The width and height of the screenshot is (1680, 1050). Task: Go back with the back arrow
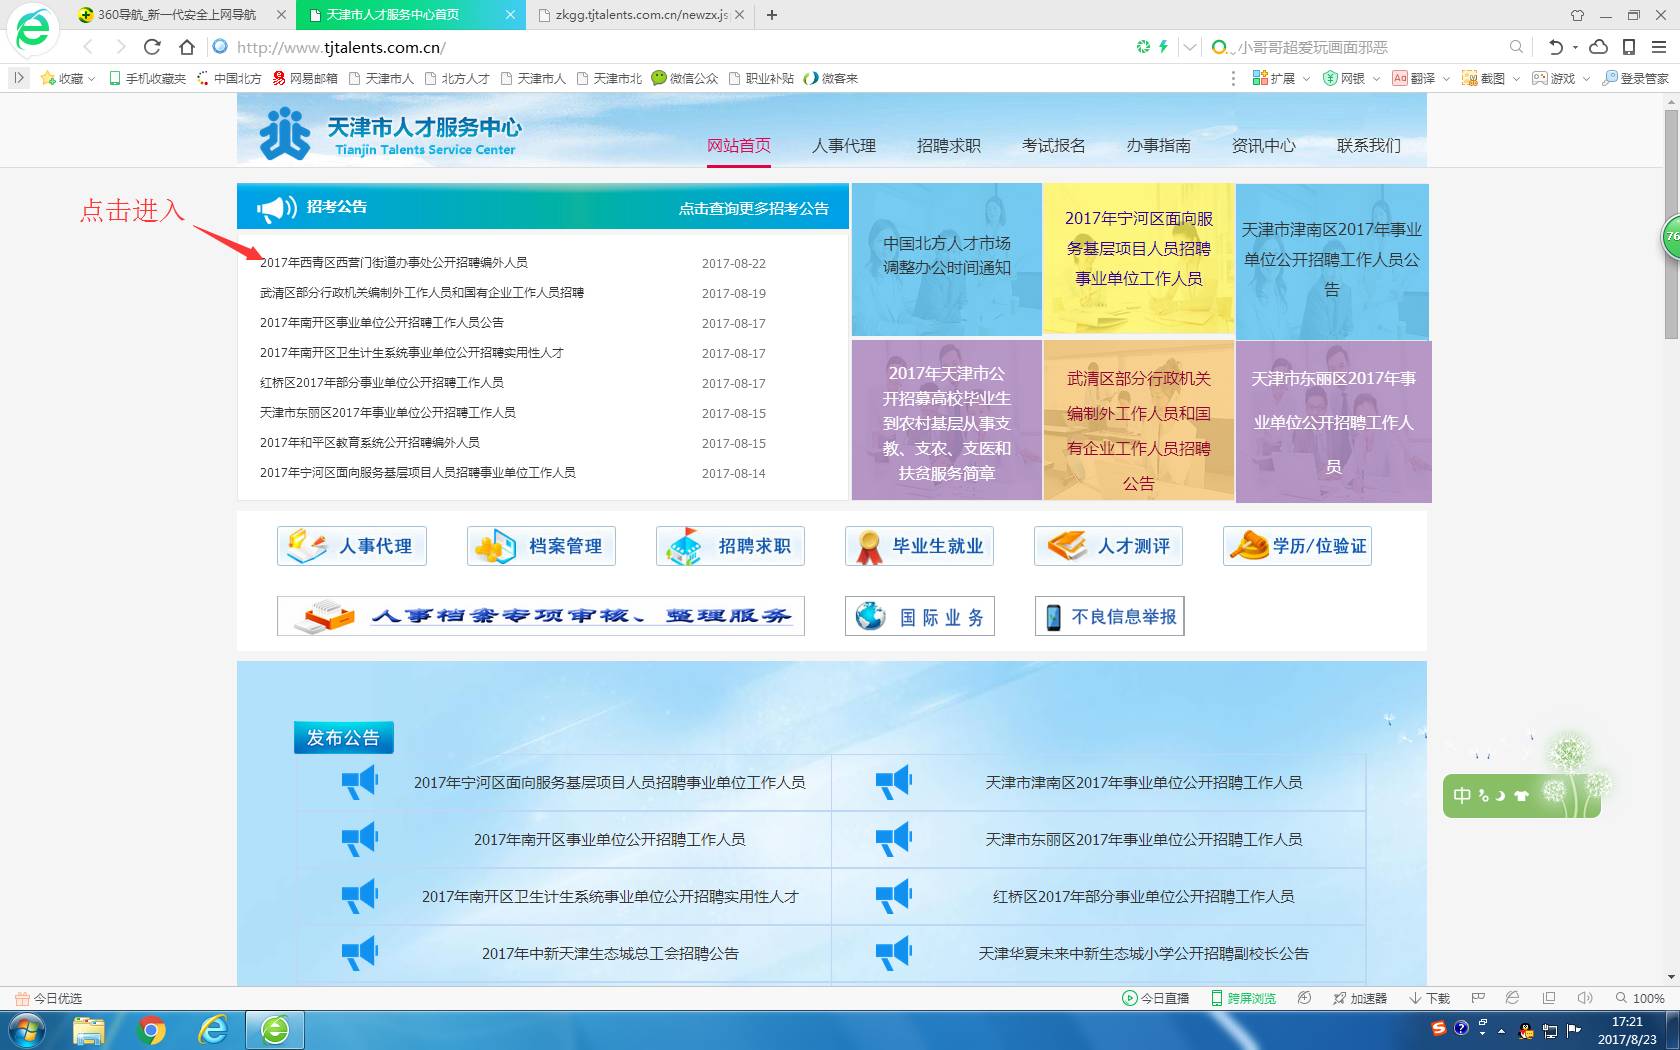point(88,47)
